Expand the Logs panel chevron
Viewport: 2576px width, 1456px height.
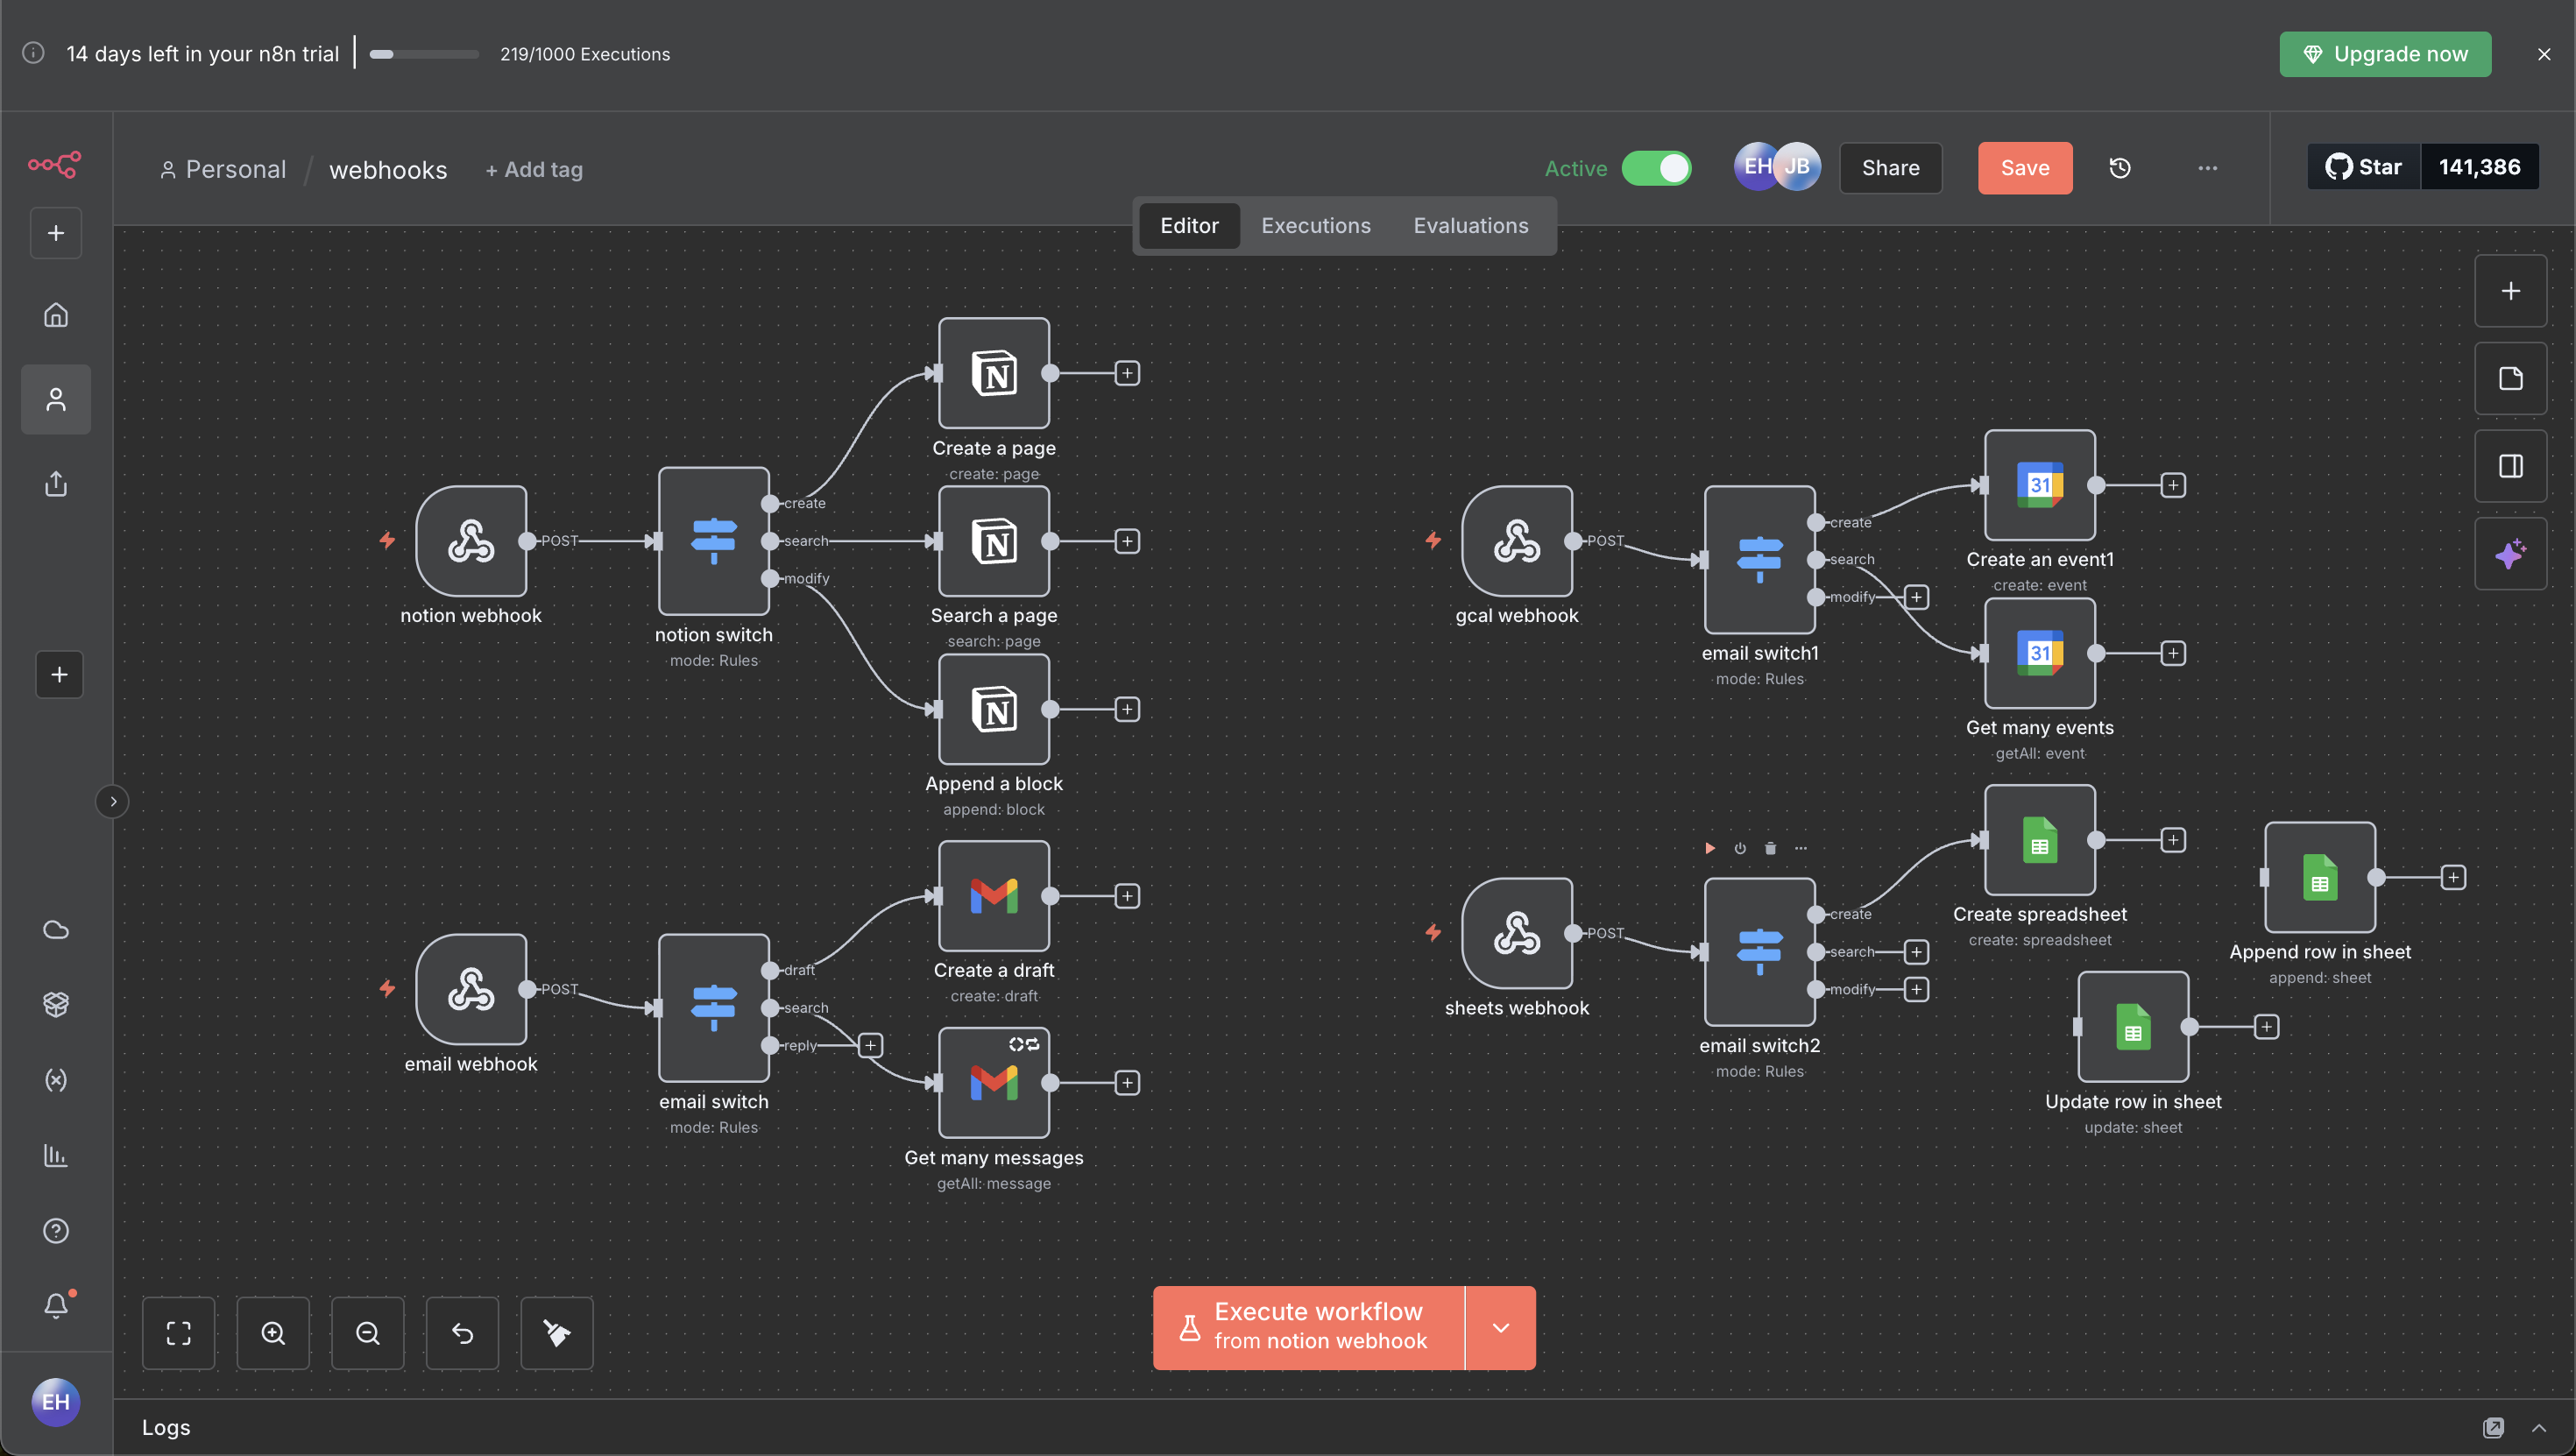(2539, 1427)
